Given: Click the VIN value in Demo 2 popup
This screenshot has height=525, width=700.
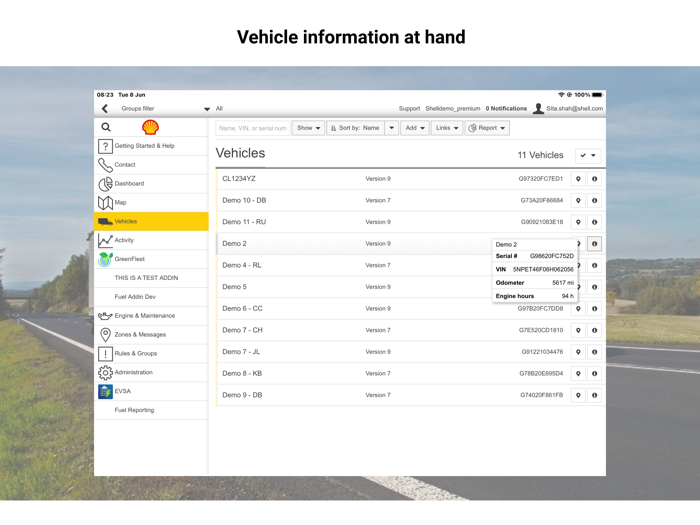Looking at the screenshot, I should (x=543, y=270).
